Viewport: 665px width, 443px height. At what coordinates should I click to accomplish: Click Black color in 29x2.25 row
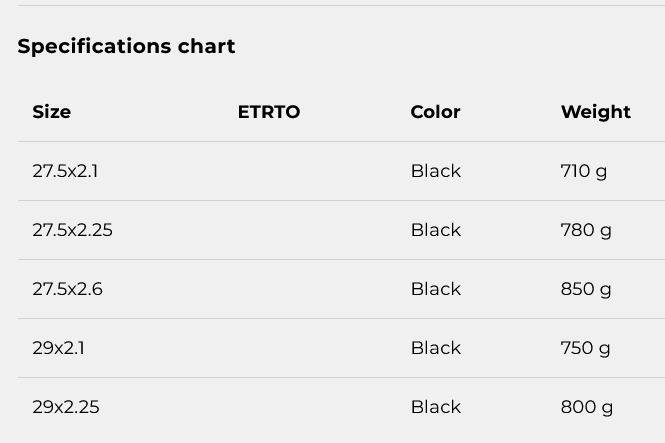click(x=436, y=407)
